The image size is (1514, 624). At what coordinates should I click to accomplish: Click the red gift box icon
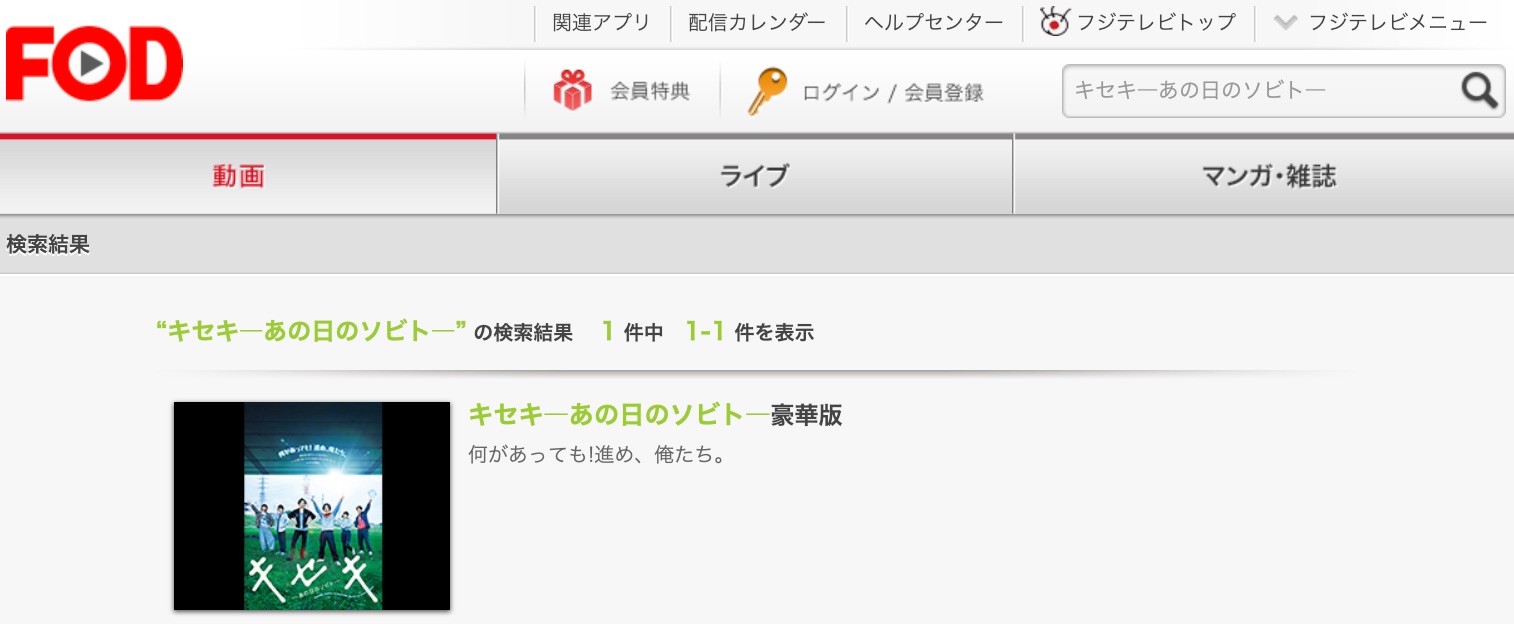click(572, 91)
